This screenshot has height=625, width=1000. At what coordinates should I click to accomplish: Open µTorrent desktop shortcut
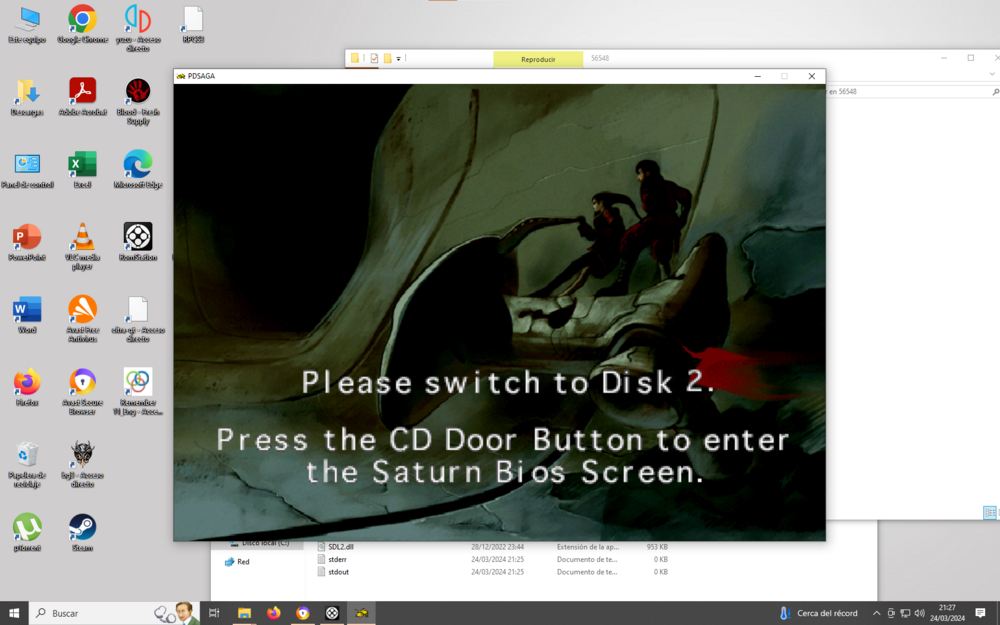(27, 527)
